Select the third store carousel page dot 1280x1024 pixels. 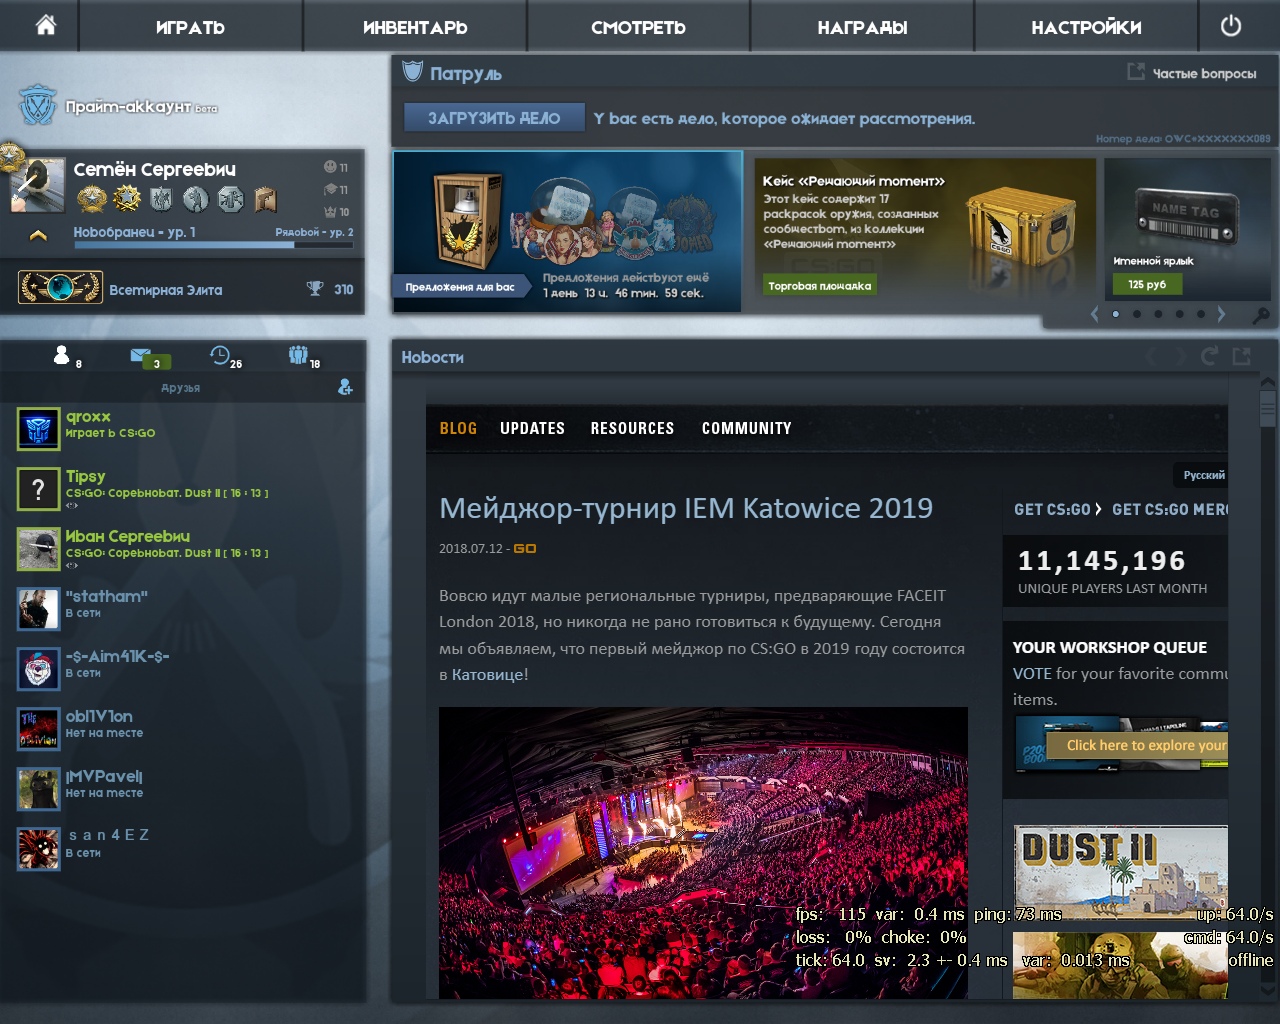coord(1158,314)
